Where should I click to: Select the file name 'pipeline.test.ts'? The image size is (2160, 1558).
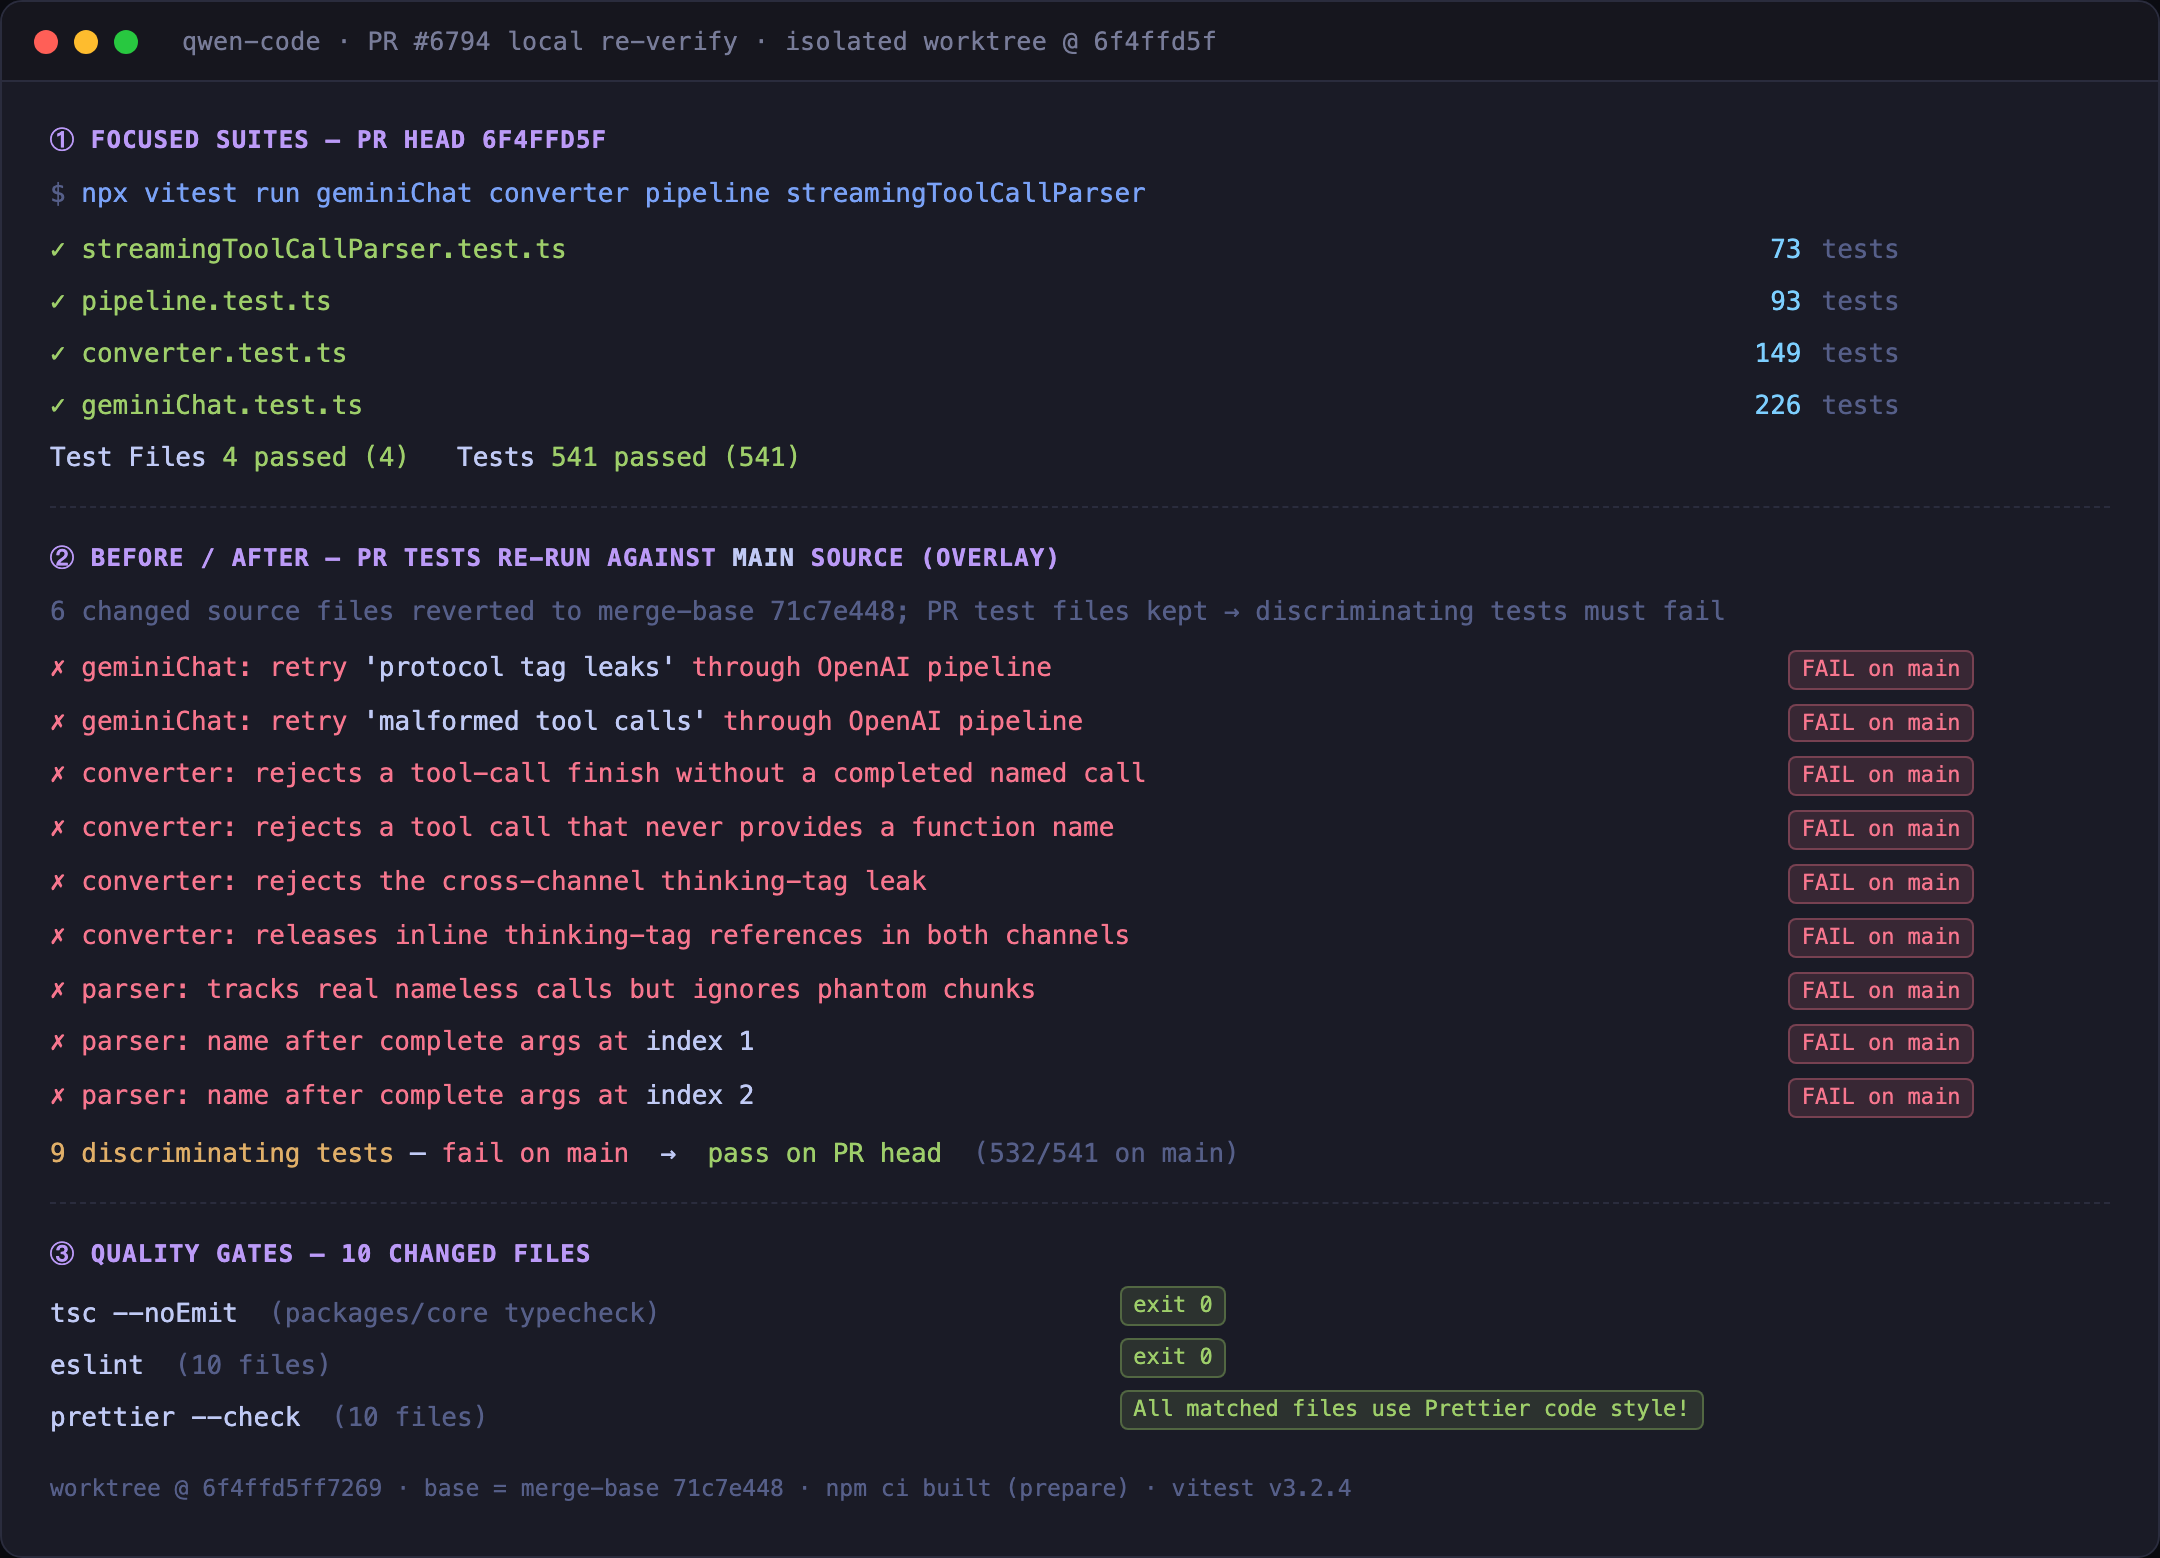pos(206,301)
